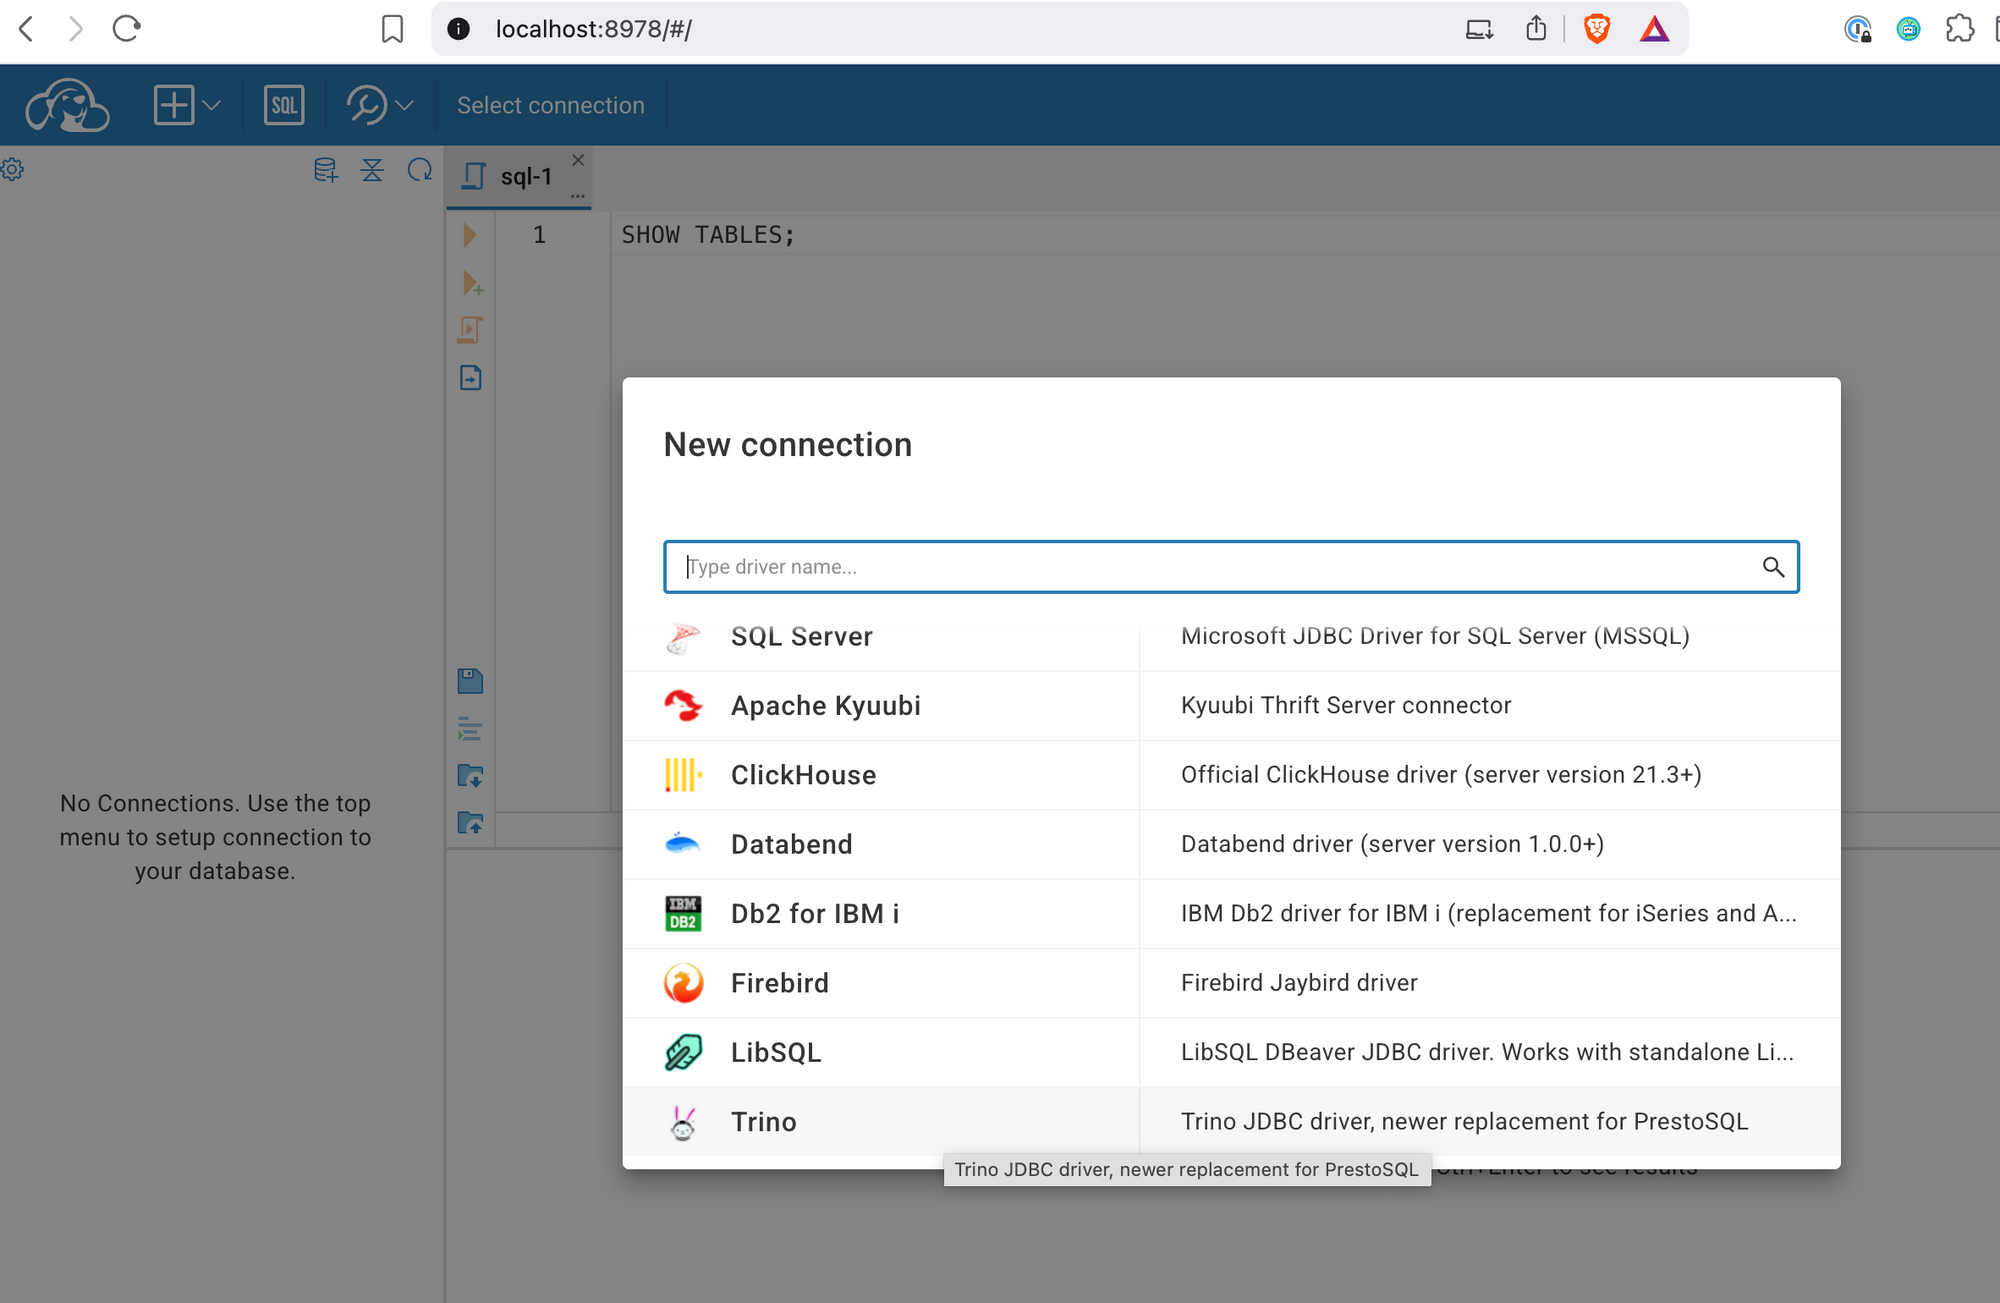Viewport: 2000px width, 1303px height.
Task: Open the Select connection selector
Action: coord(550,105)
